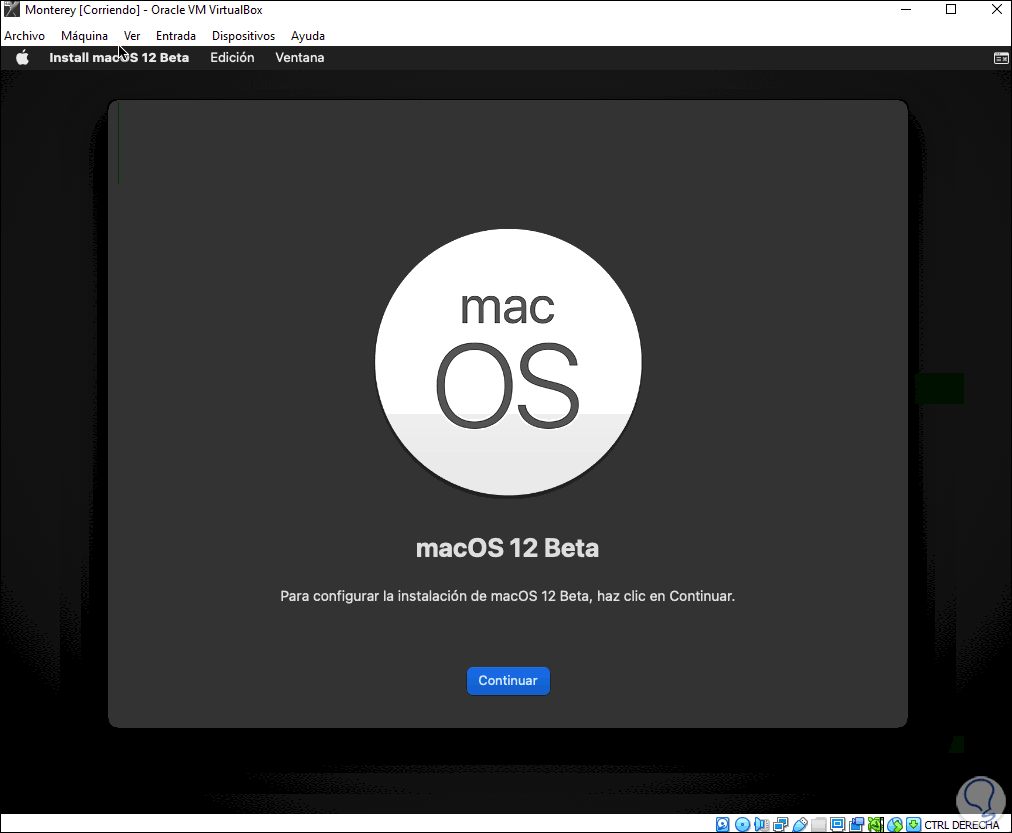Open the Ver menu

point(132,36)
